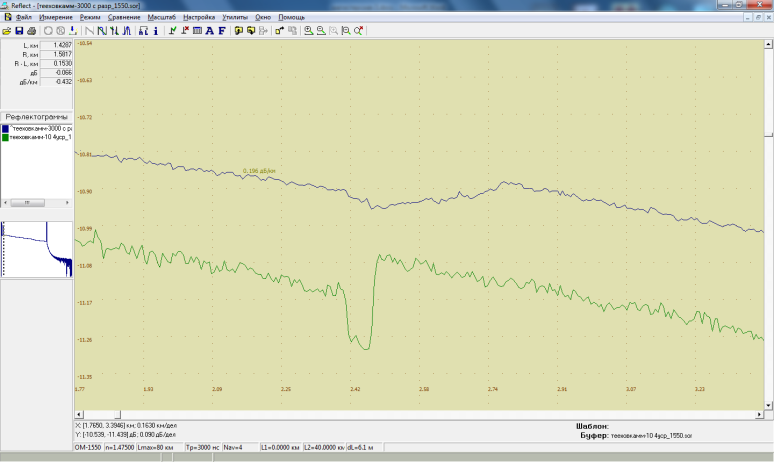Viewport: 774px width, 462px height.
Task: Click the dark blue trace color swatch
Action: [x=5, y=129]
